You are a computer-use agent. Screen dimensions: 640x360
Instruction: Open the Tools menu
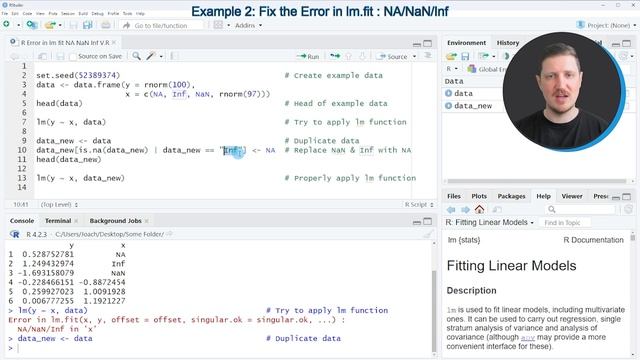coord(127,13)
